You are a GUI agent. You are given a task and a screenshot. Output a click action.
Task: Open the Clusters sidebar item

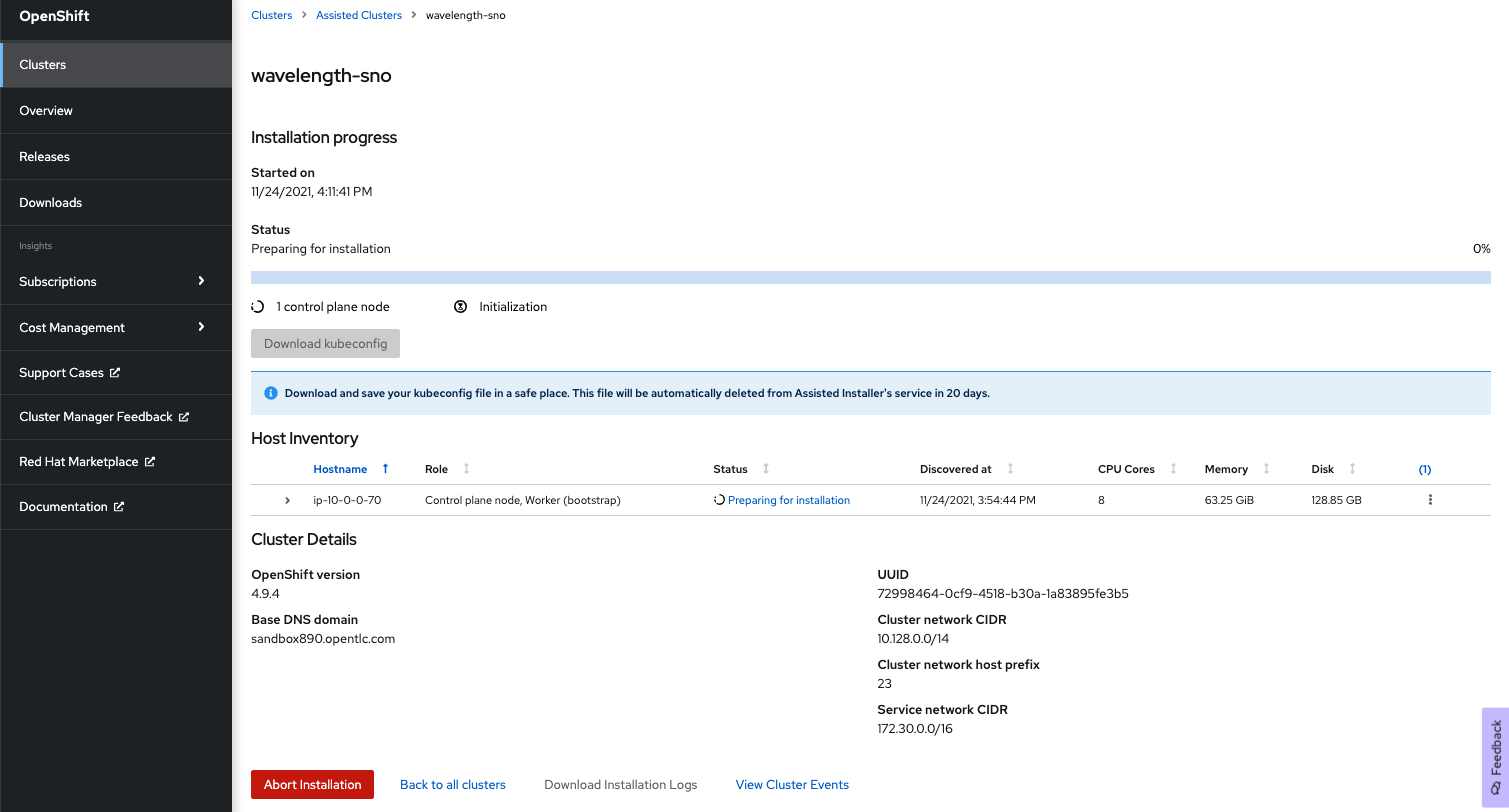(116, 65)
